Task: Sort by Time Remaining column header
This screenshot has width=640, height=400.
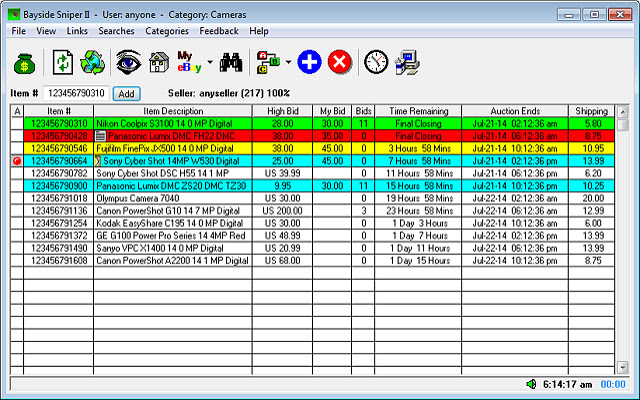Action: (418, 111)
